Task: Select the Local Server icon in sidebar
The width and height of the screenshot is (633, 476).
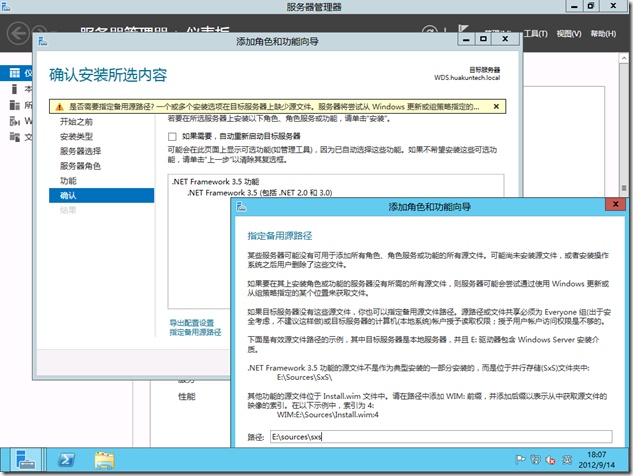Action: [x=15, y=89]
